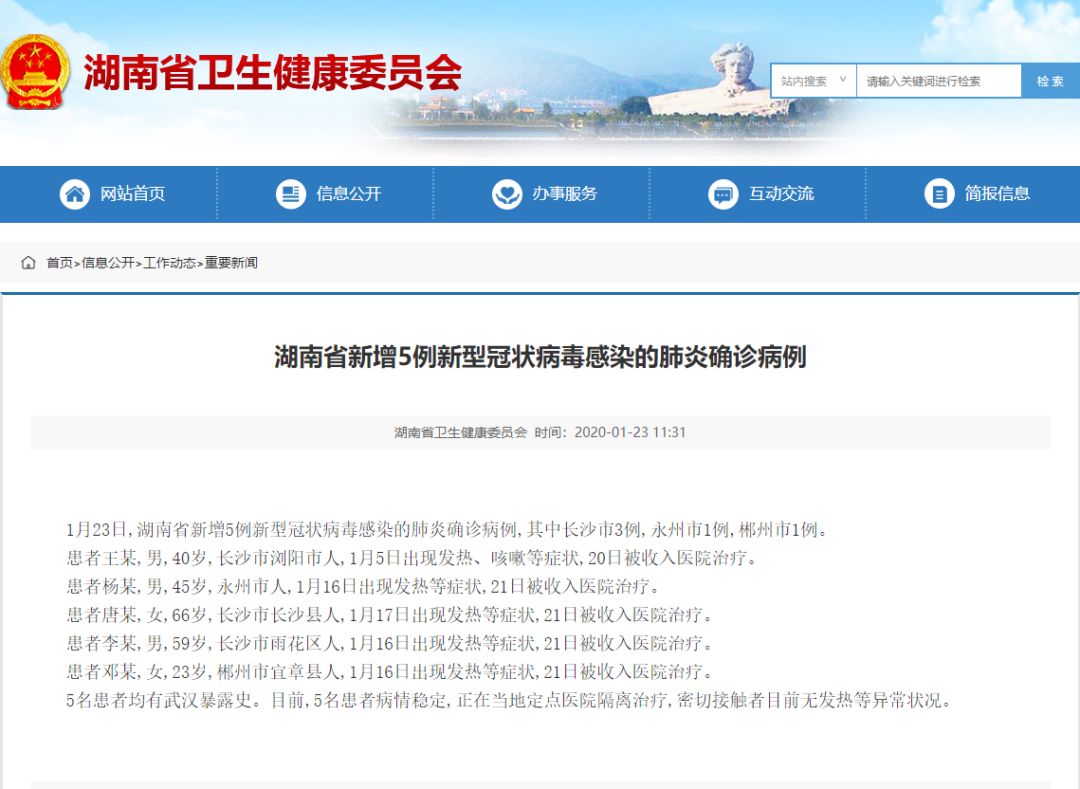
Task: Go to 工作动态 in the breadcrumb
Action: 169,262
